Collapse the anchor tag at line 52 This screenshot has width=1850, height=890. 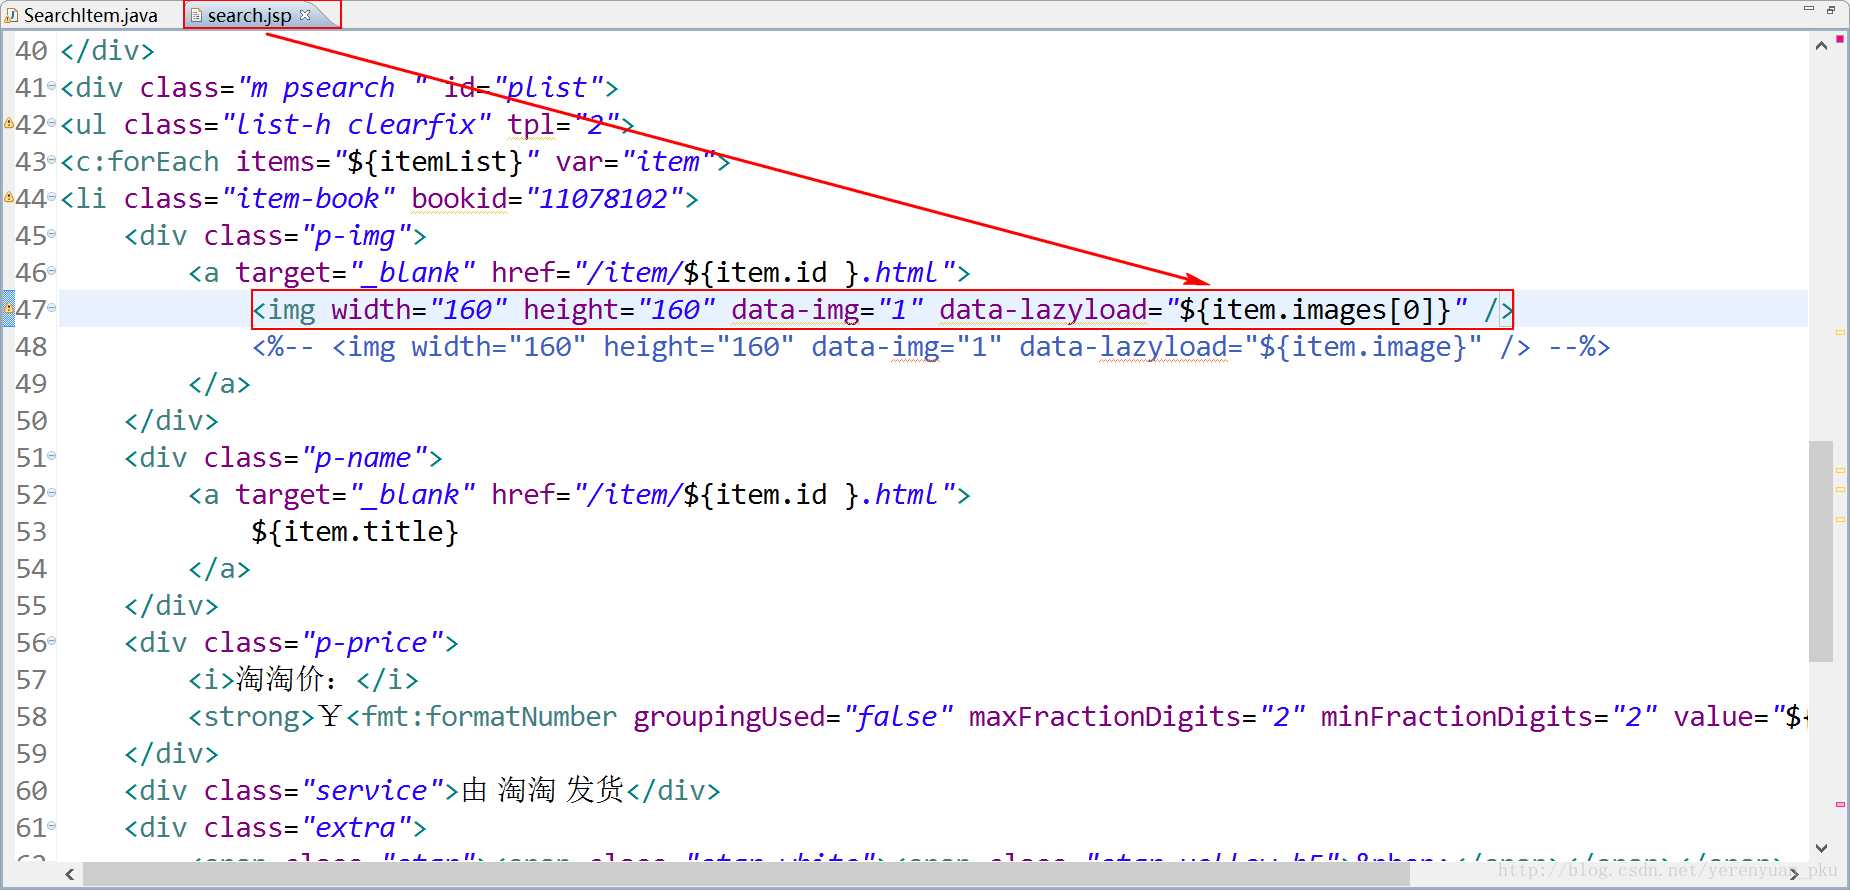52,494
